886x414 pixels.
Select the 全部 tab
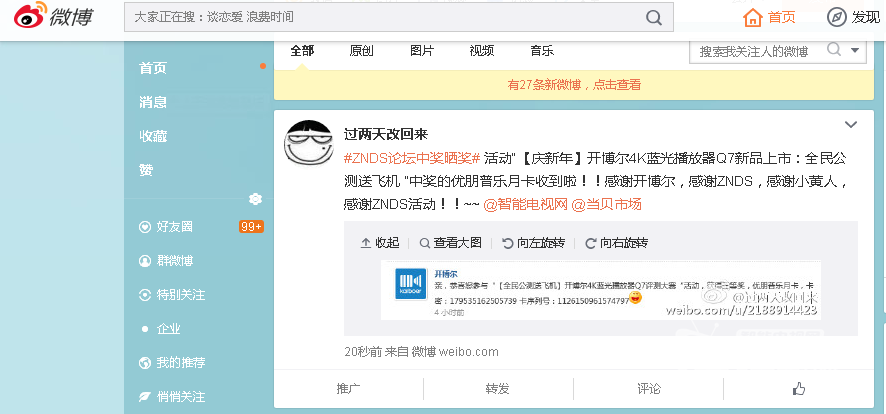coord(302,51)
